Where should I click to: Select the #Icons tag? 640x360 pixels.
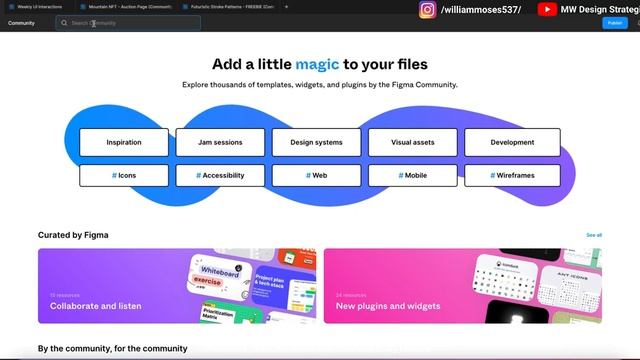(x=124, y=176)
